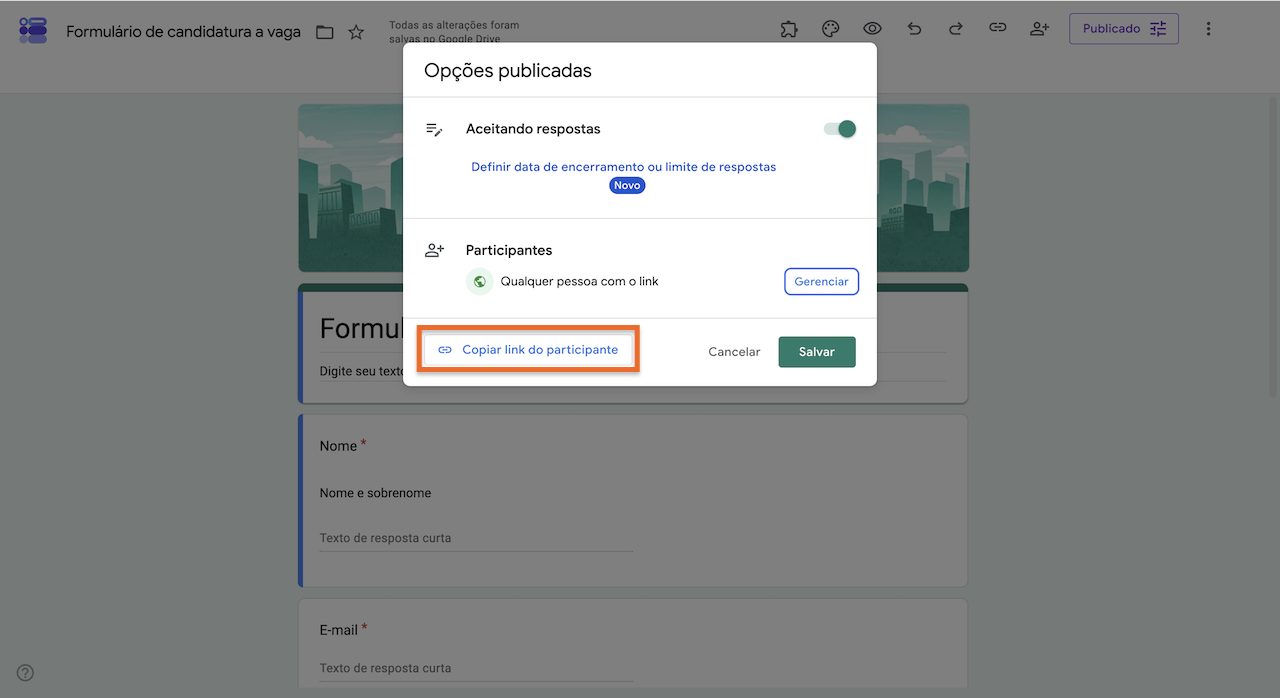Click the copy link icon in toolbar
1280x698 pixels.
(x=997, y=29)
